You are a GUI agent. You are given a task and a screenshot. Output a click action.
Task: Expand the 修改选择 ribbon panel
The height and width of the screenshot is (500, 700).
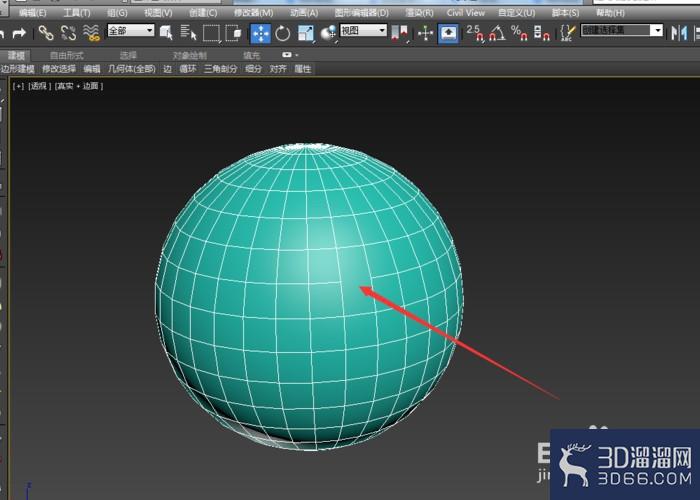(59, 69)
